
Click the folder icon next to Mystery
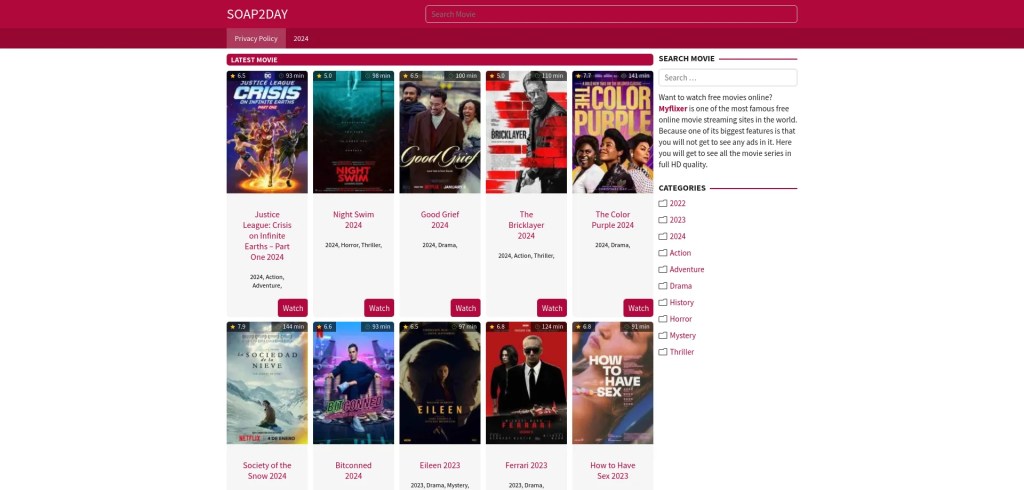point(663,336)
